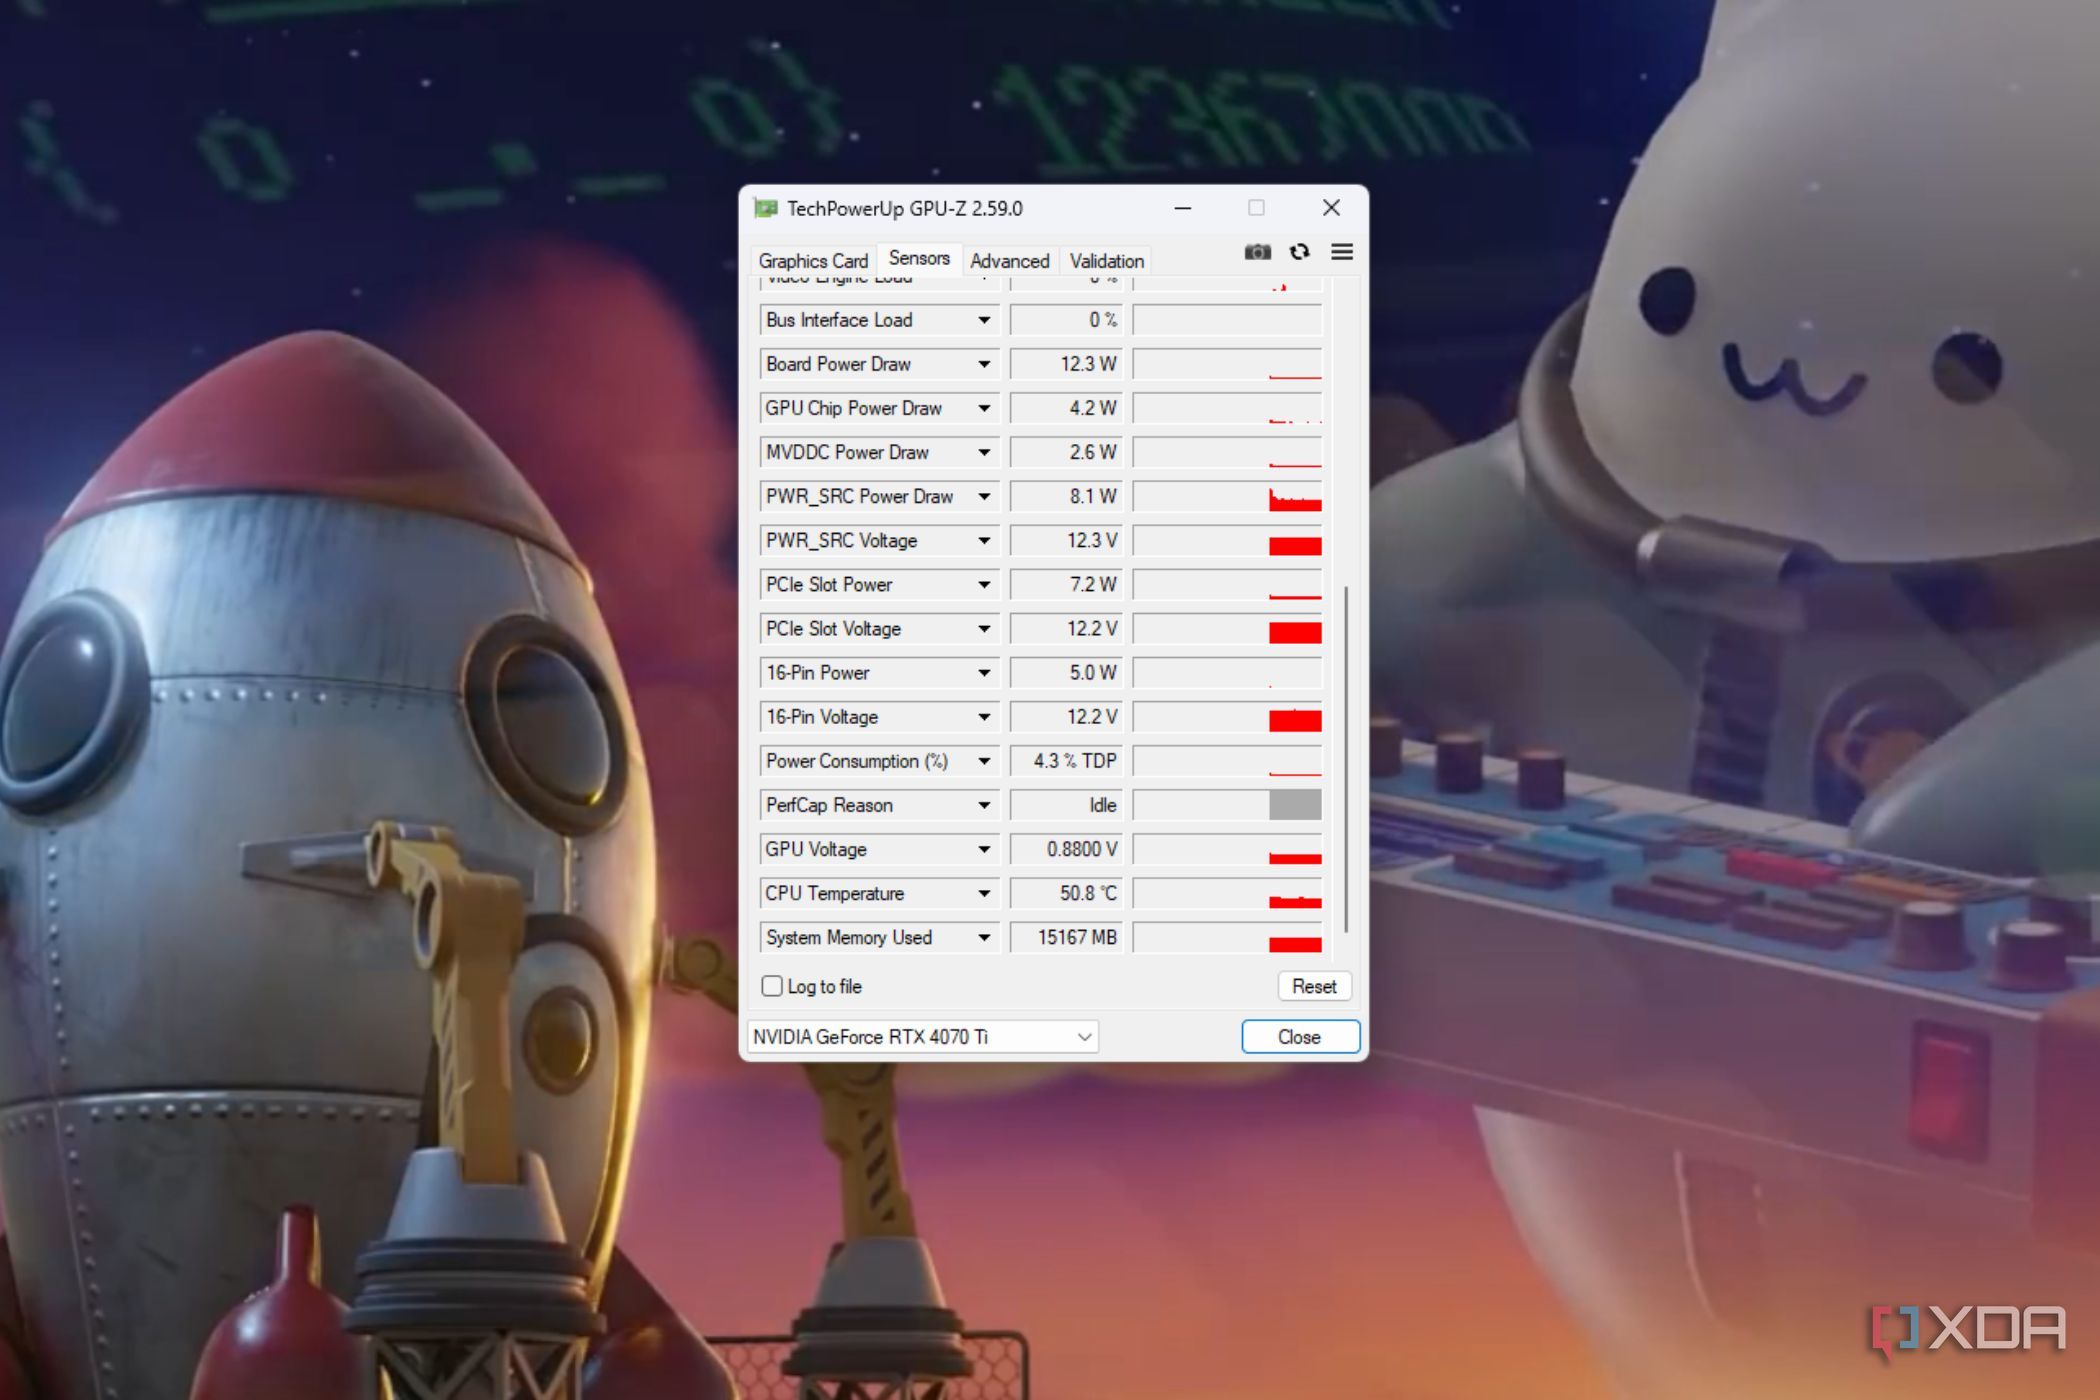
Task: Click the Close button
Action: tap(1300, 1037)
